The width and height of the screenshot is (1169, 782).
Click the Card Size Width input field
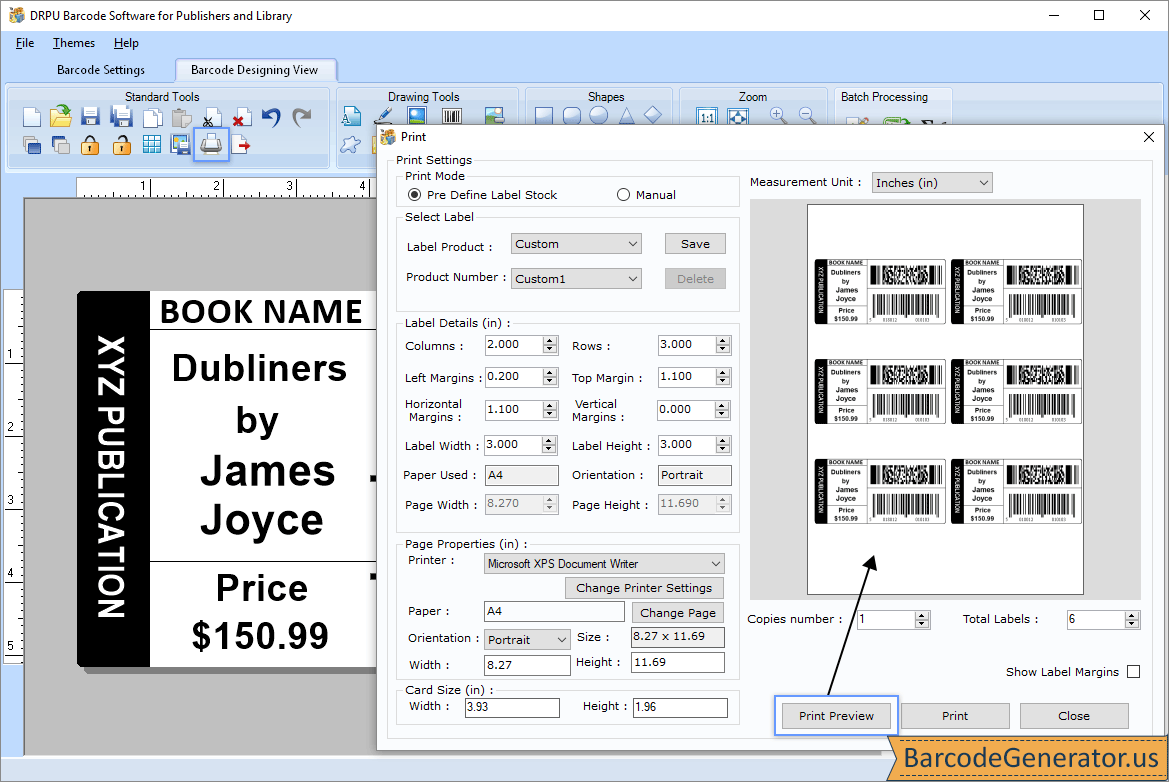click(511, 707)
